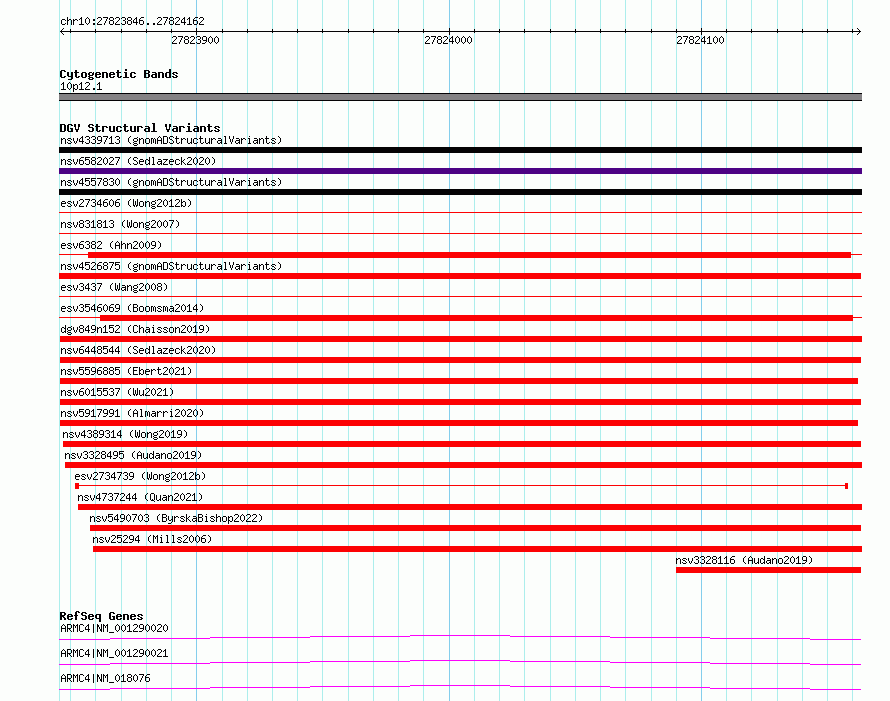Click the red bar of nsv4526875

[460, 276]
